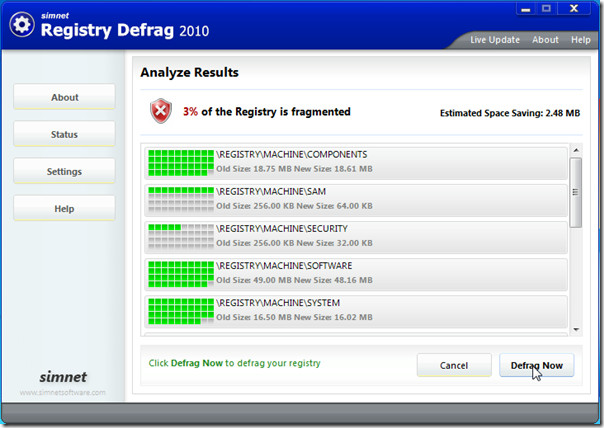
Task: Maximize the Registry Defrag window
Action: click(x=546, y=8)
